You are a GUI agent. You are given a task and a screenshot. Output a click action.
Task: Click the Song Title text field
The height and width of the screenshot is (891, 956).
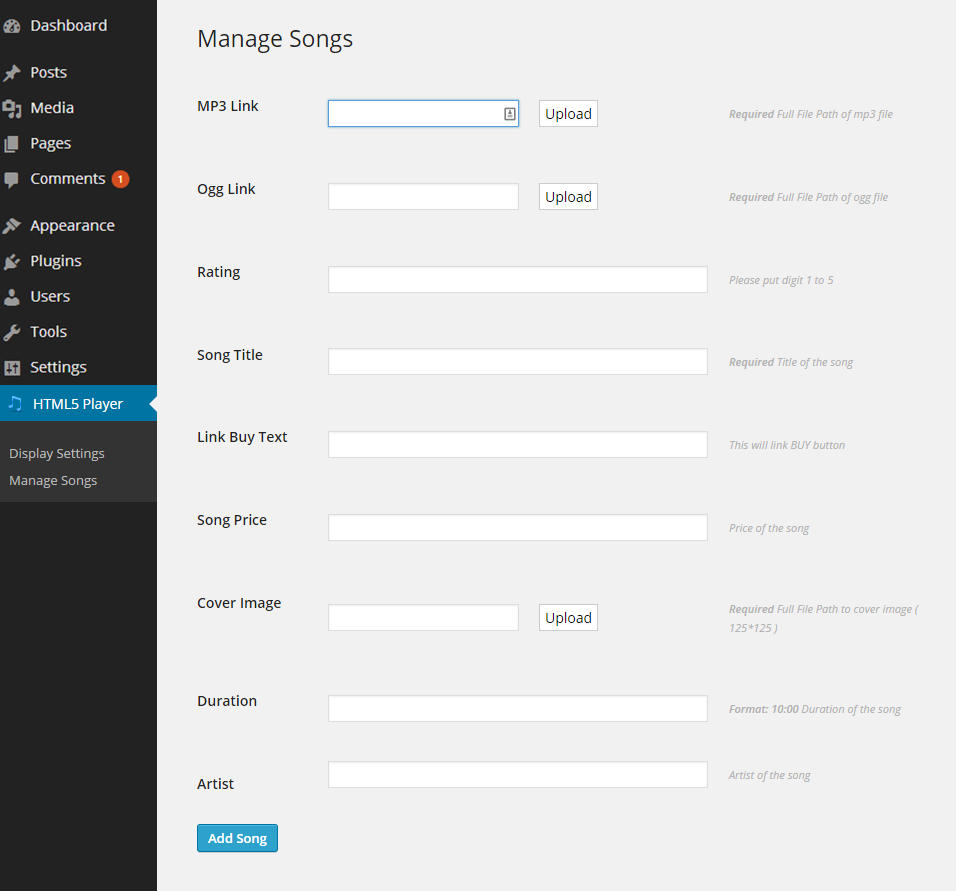coord(518,362)
